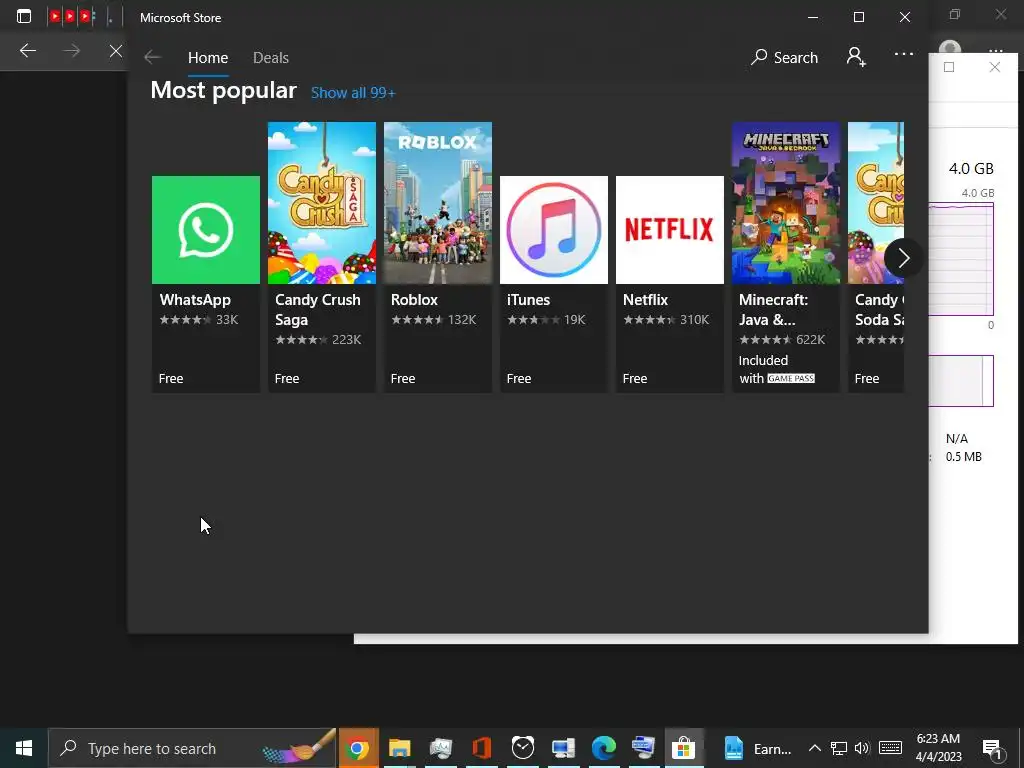1024x768 pixels.
Task: Click the taskbar clock showing 6:23 AM
Action: coord(938,748)
